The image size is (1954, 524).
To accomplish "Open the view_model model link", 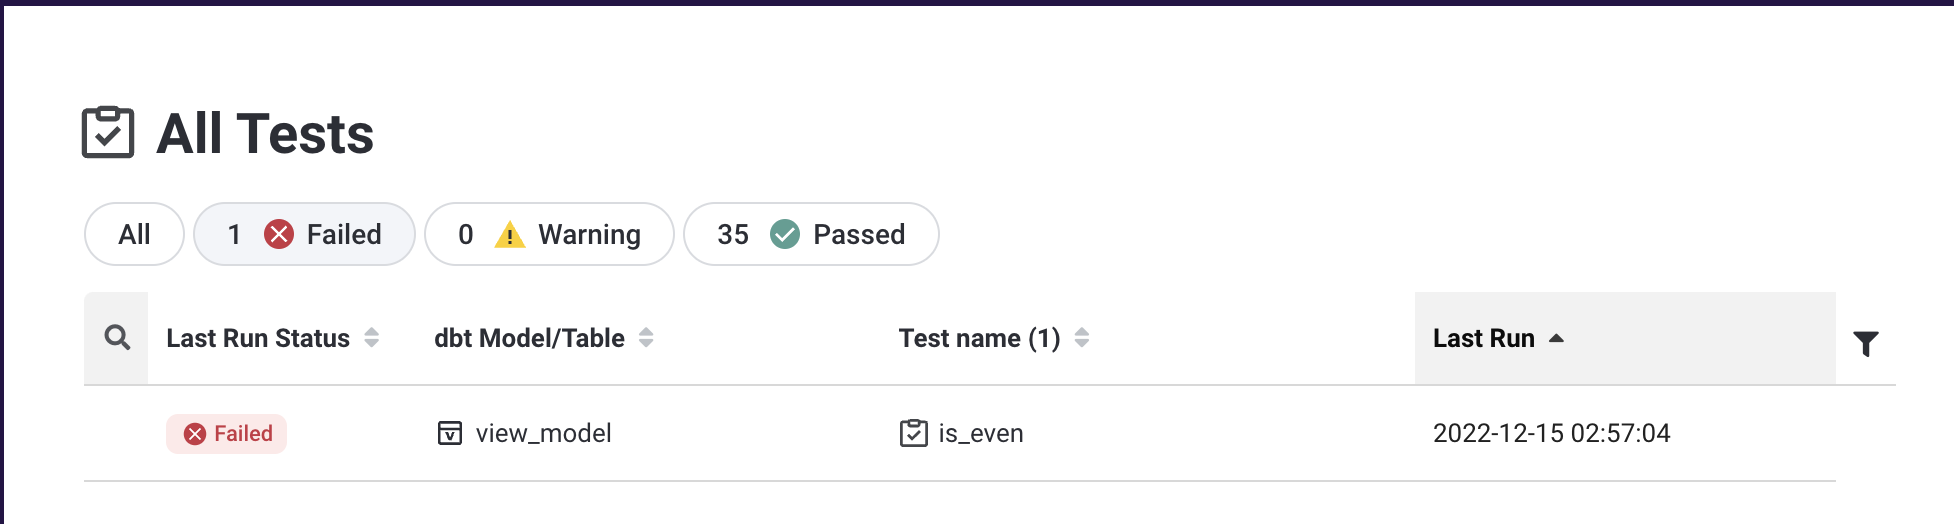I will pos(543,433).
